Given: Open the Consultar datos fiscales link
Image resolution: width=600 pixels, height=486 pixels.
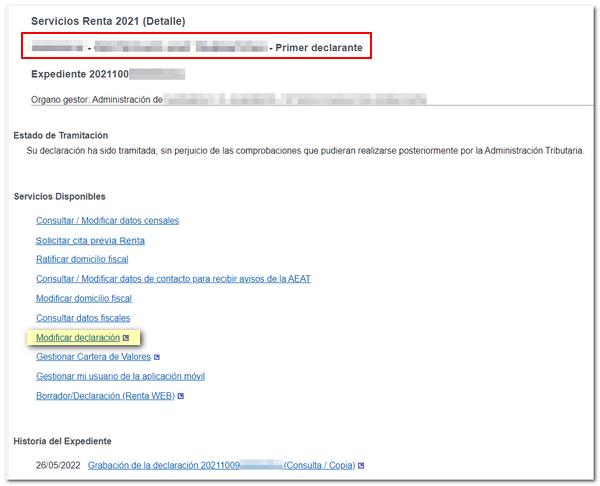Looking at the screenshot, I should click(83, 318).
